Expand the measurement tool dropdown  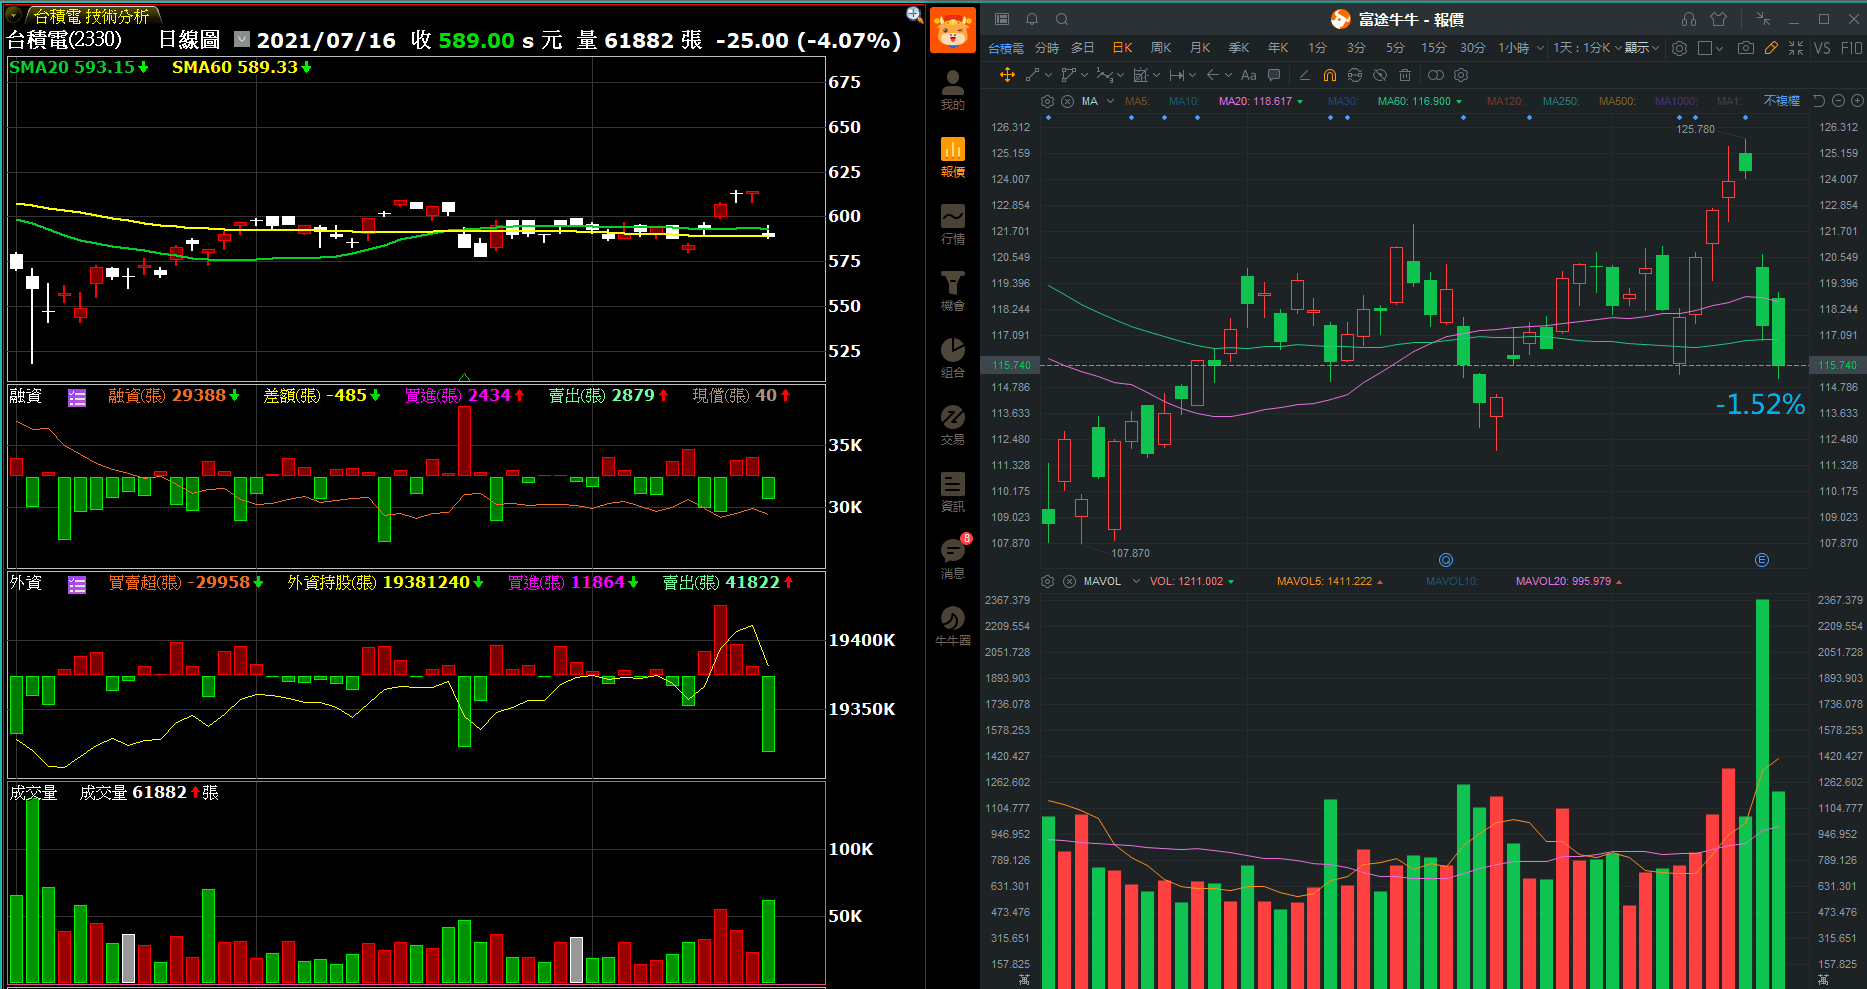(1192, 75)
